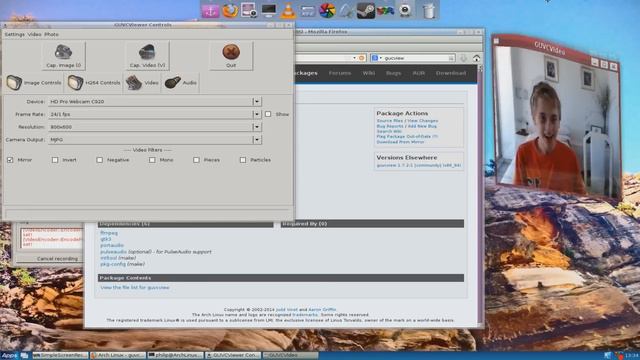
Task: Click the download arrow icon in Firefox toolbar
Action: 463,58
